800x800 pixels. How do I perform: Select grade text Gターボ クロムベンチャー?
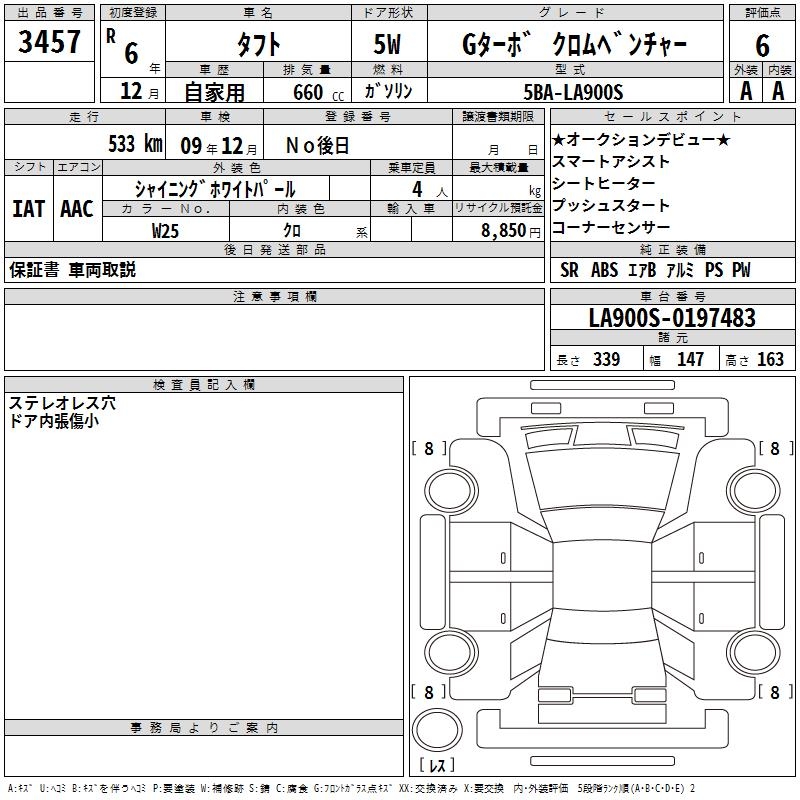pos(574,45)
